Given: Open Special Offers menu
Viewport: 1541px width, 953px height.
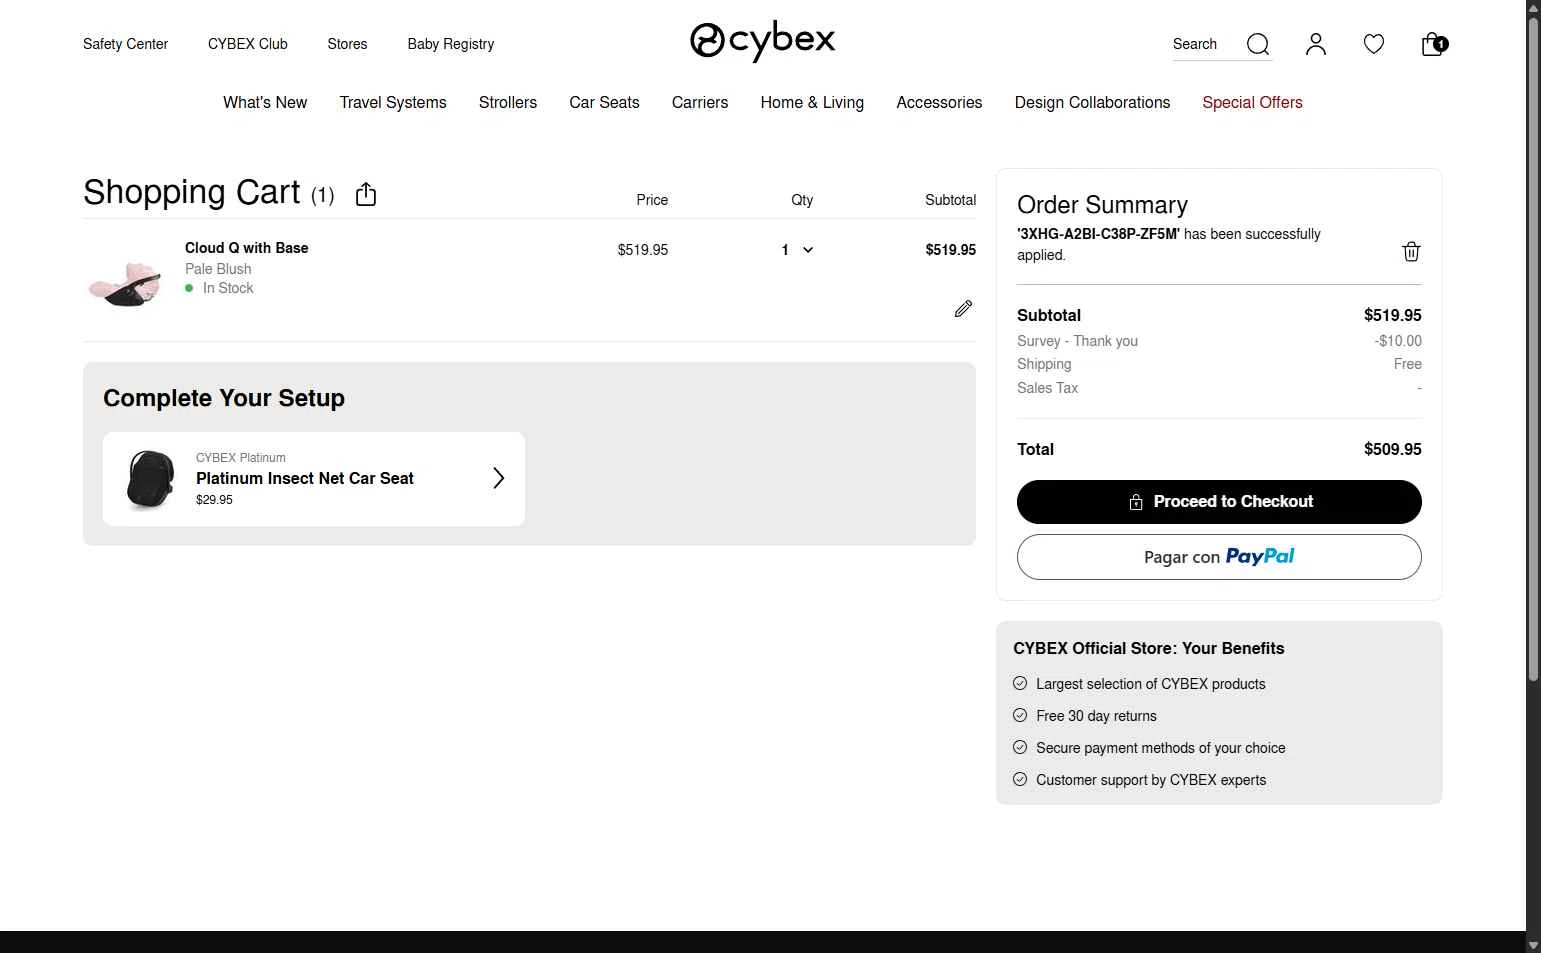Looking at the screenshot, I should pos(1252,102).
